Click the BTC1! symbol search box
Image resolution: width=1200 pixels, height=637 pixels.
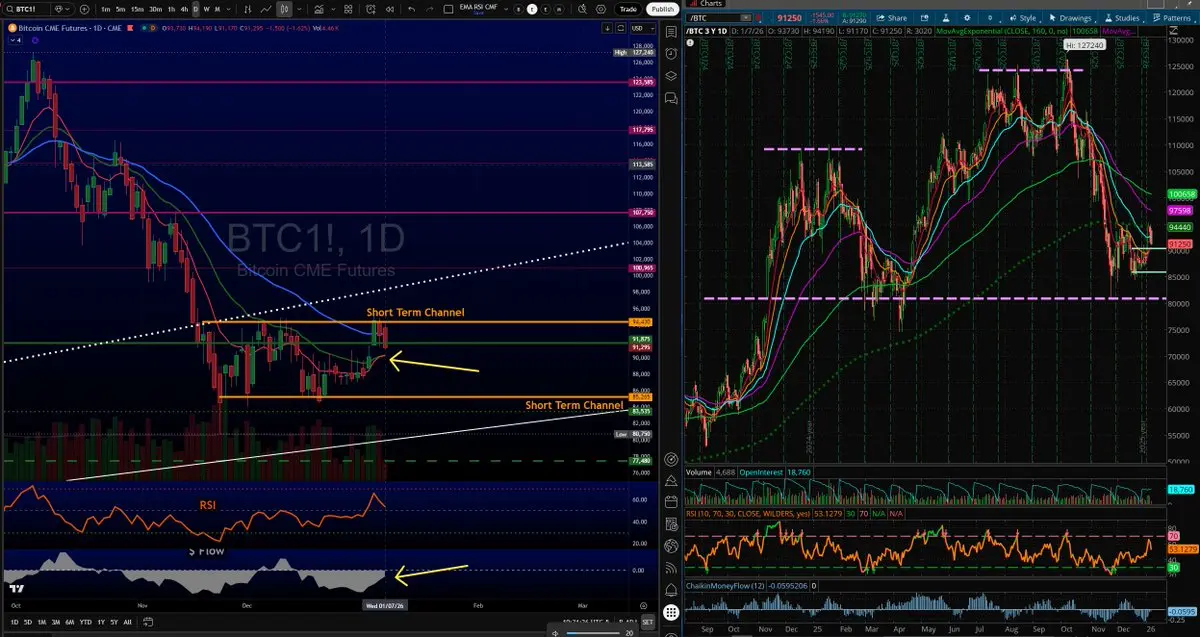[x=26, y=9]
